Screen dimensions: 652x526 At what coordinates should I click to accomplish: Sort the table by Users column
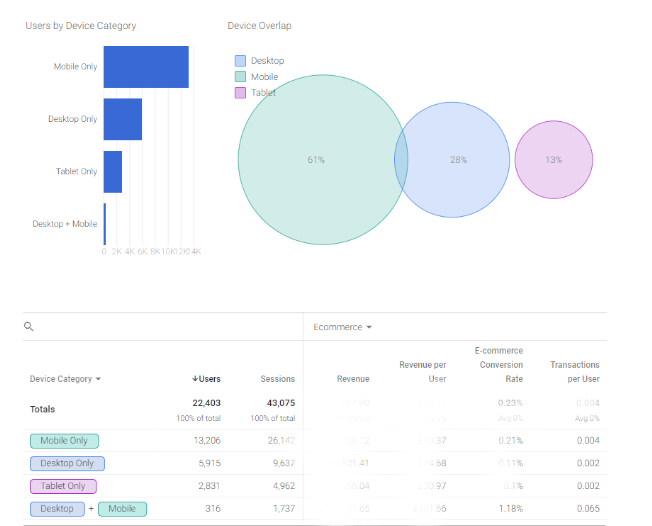pos(206,379)
